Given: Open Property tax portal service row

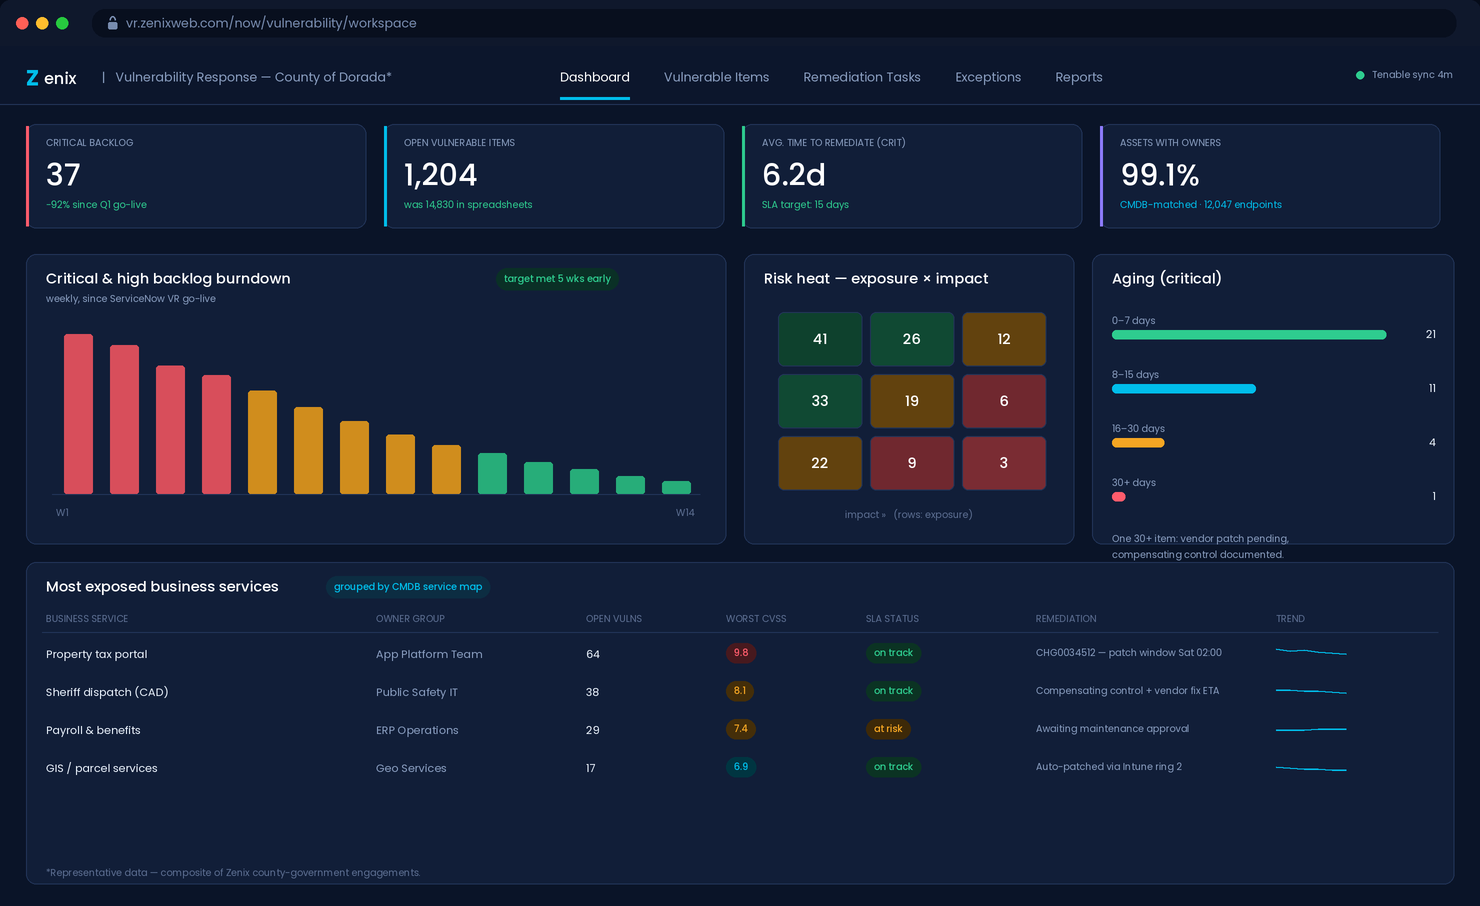Looking at the screenshot, I should [x=742, y=653].
